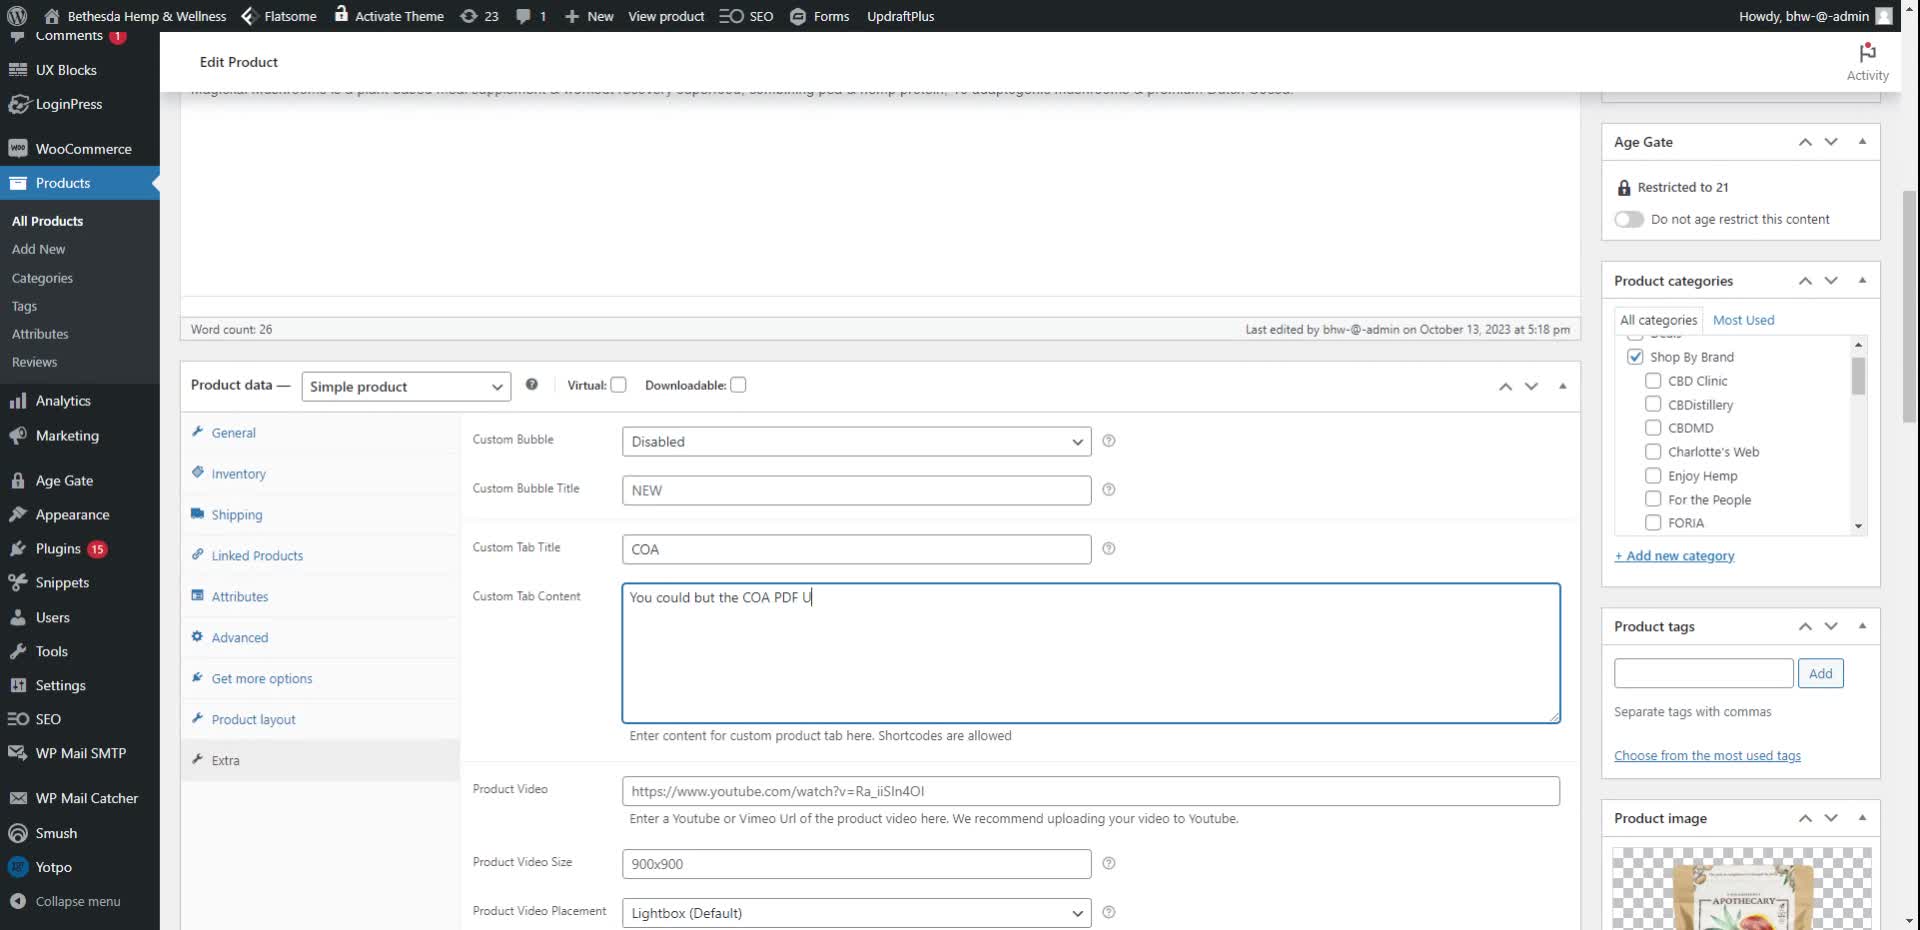Screen dimensions: 1920x930
Task: Switch to Most Used categories tab
Action: pos(1743,320)
